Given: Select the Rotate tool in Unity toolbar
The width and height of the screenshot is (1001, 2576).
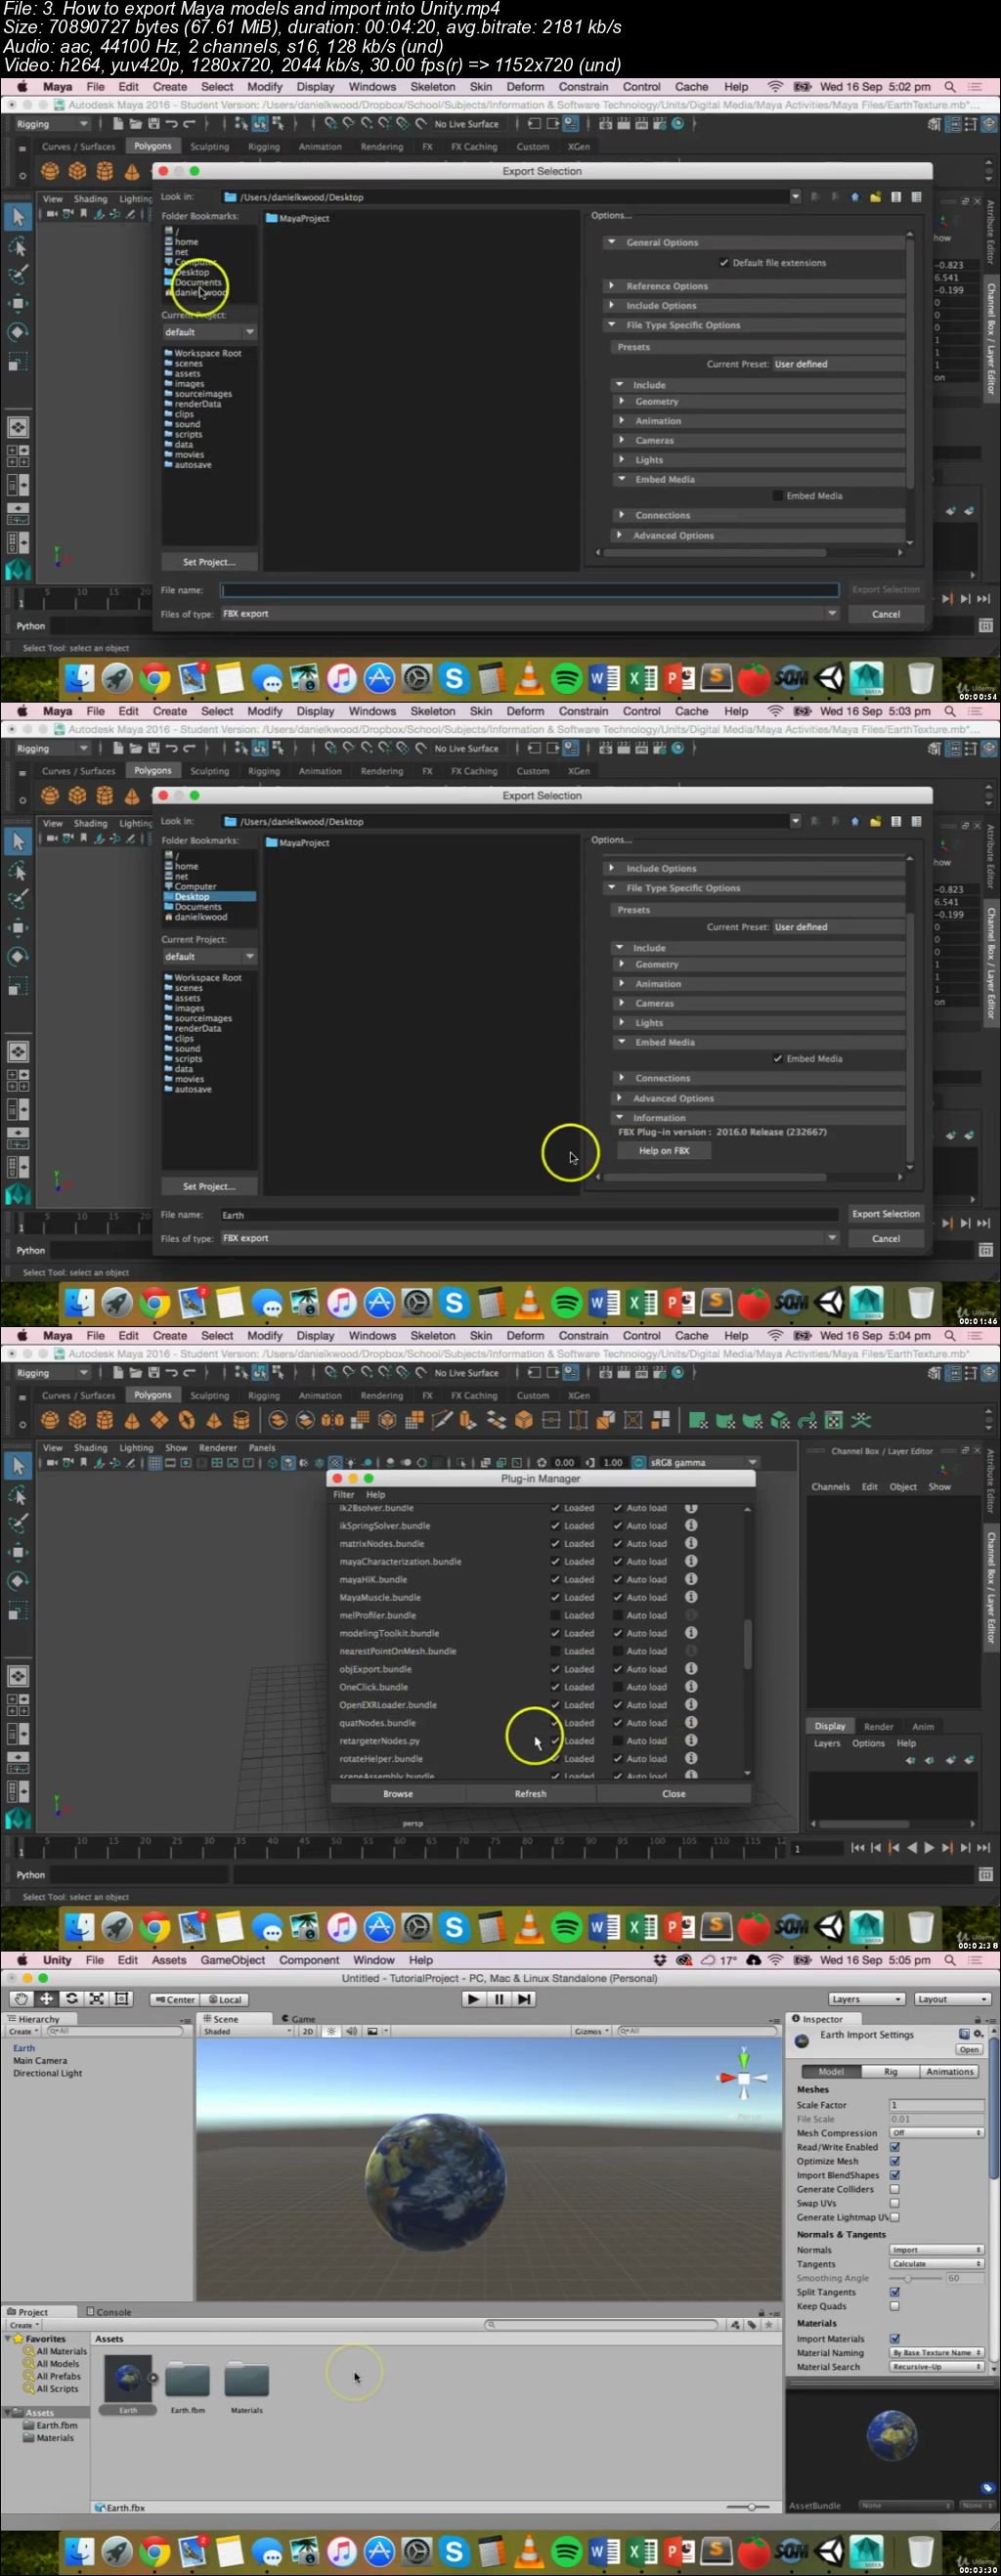Looking at the screenshot, I should pyautogui.click(x=71, y=1999).
